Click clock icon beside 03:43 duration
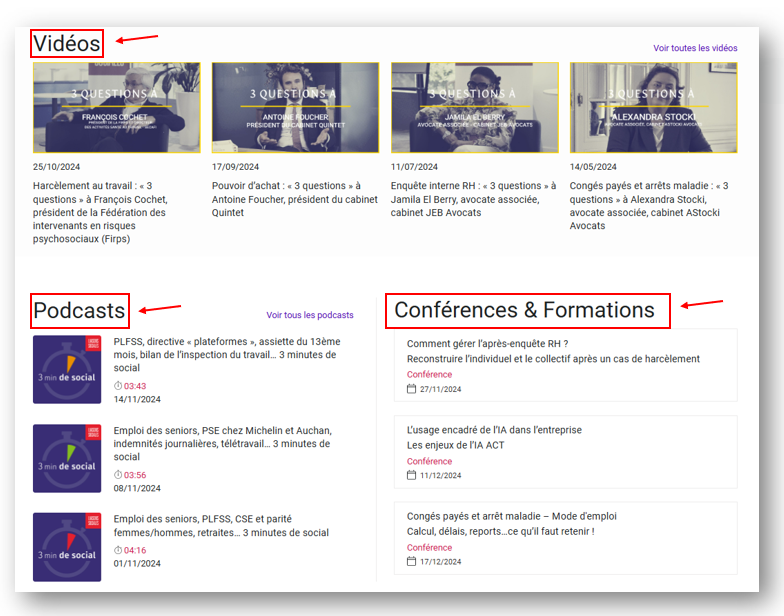The height and width of the screenshot is (616, 784). tap(118, 386)
